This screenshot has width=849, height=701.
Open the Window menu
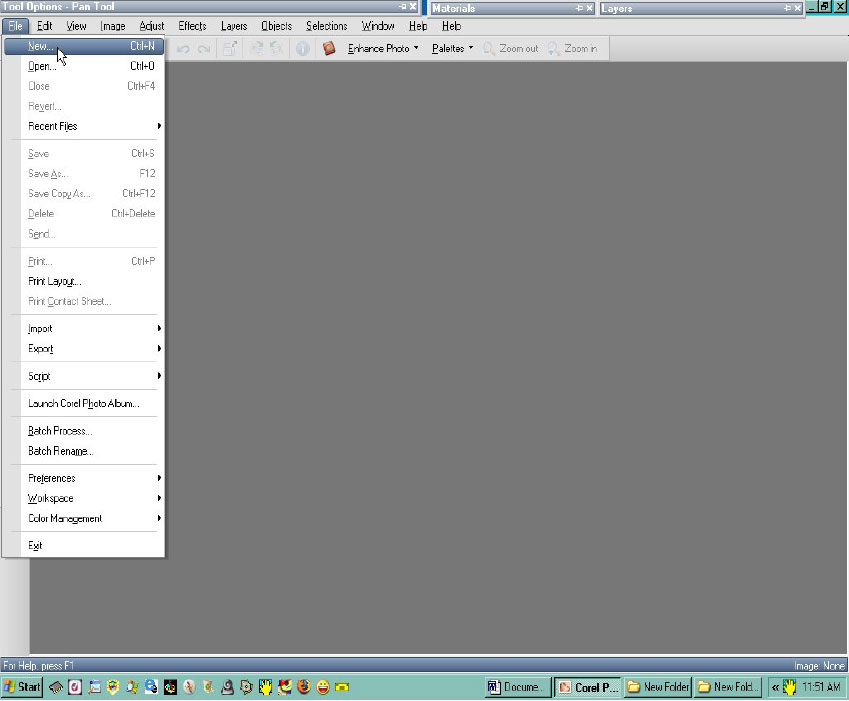[x=378, y=26]
